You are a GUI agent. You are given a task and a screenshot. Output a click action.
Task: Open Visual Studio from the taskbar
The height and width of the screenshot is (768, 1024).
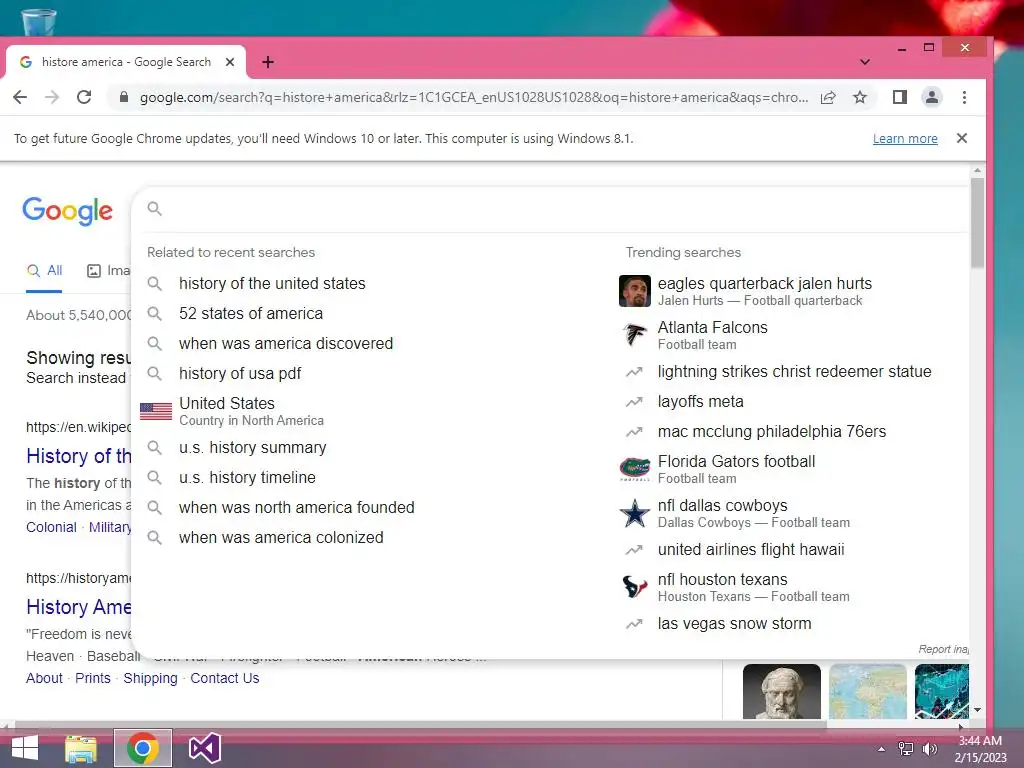tap(204, 748)
